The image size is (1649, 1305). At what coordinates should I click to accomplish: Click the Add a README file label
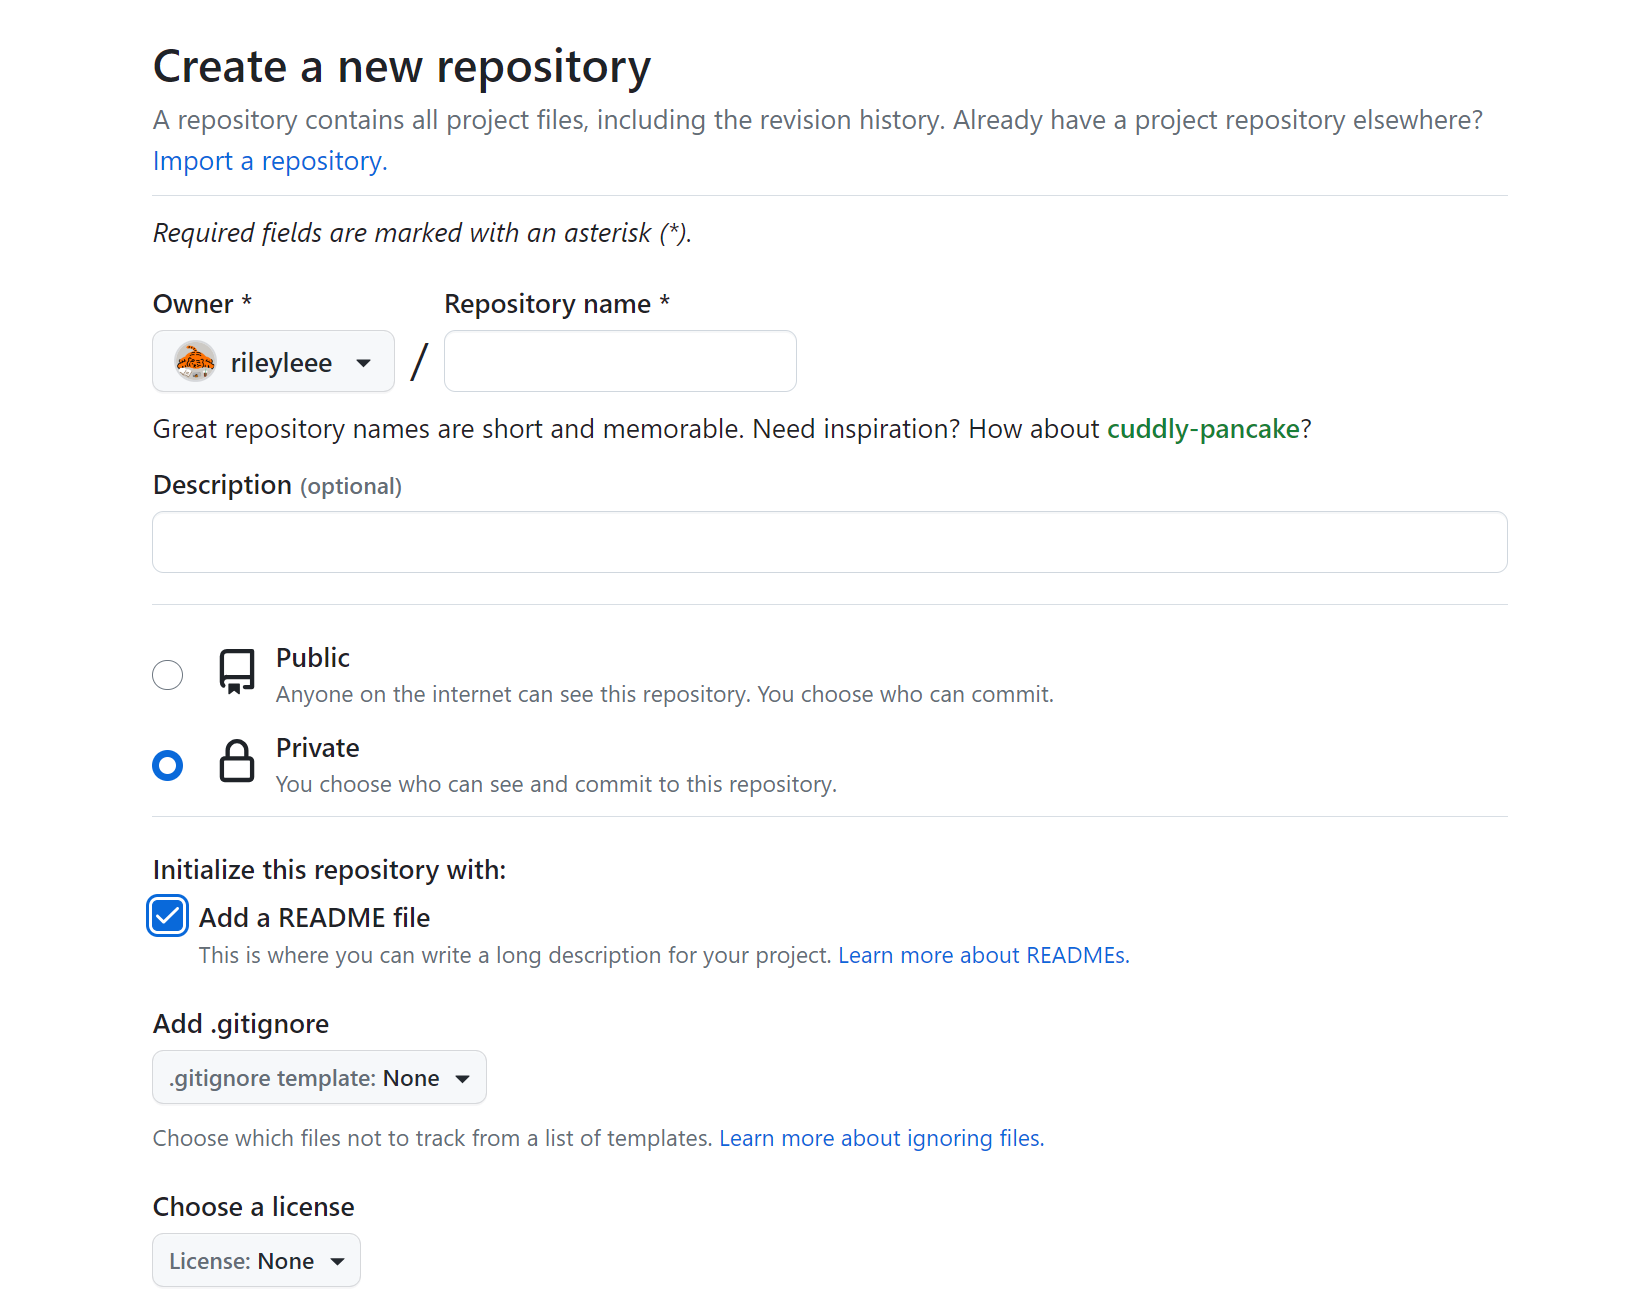[315, 918]
